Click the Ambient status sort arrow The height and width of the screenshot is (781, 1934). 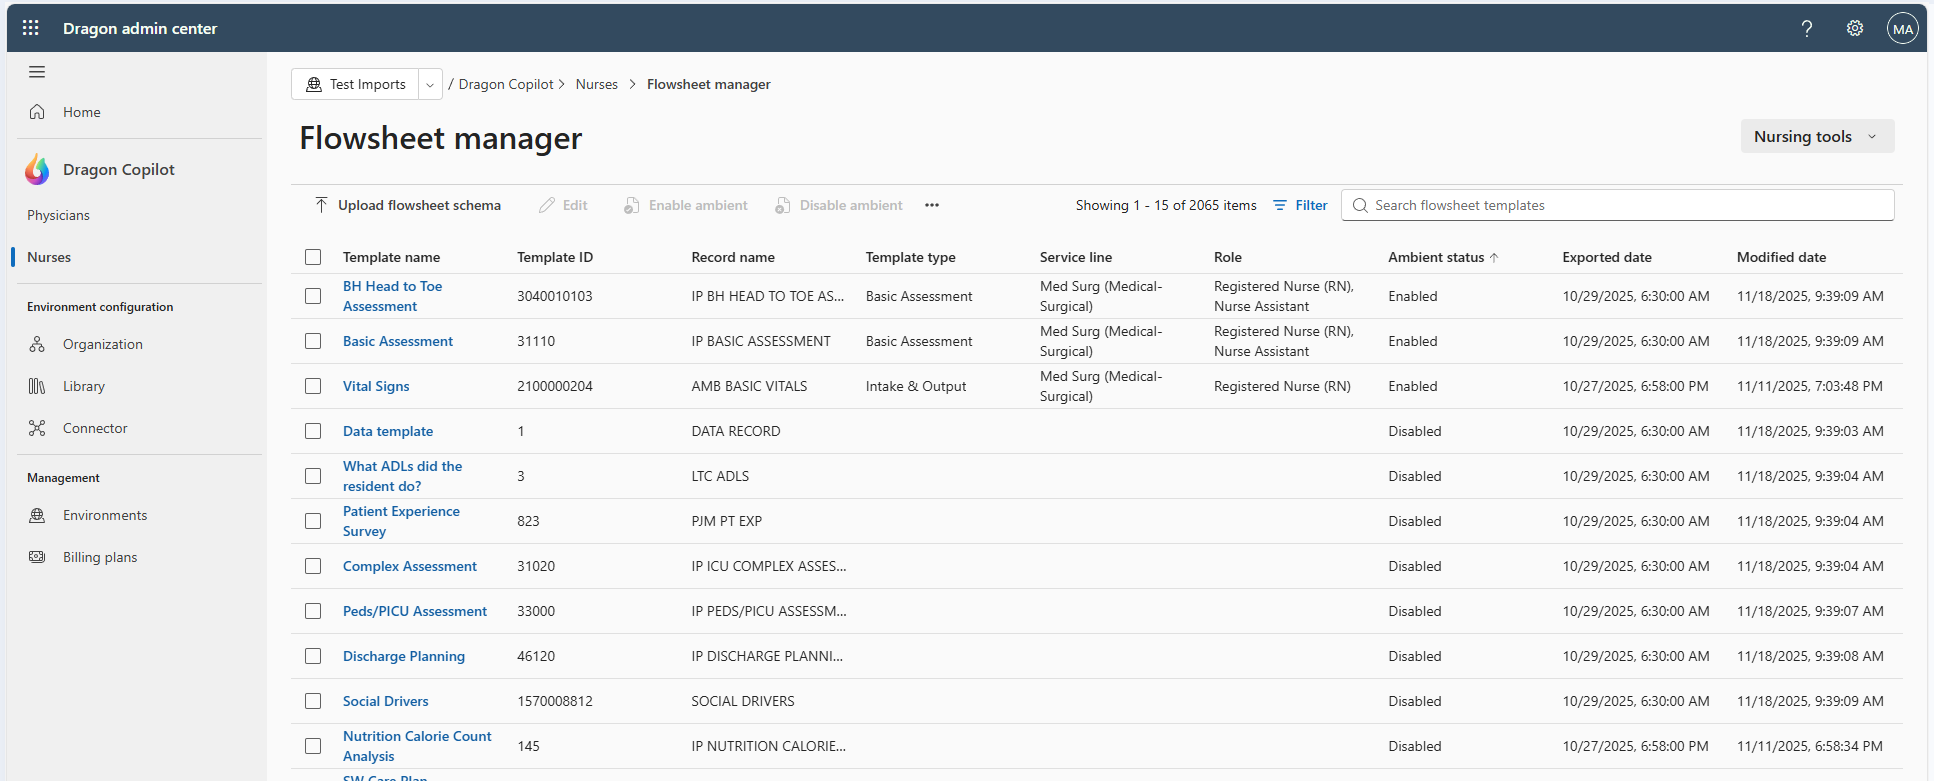pyautogui.click(x=1494, y=257)
